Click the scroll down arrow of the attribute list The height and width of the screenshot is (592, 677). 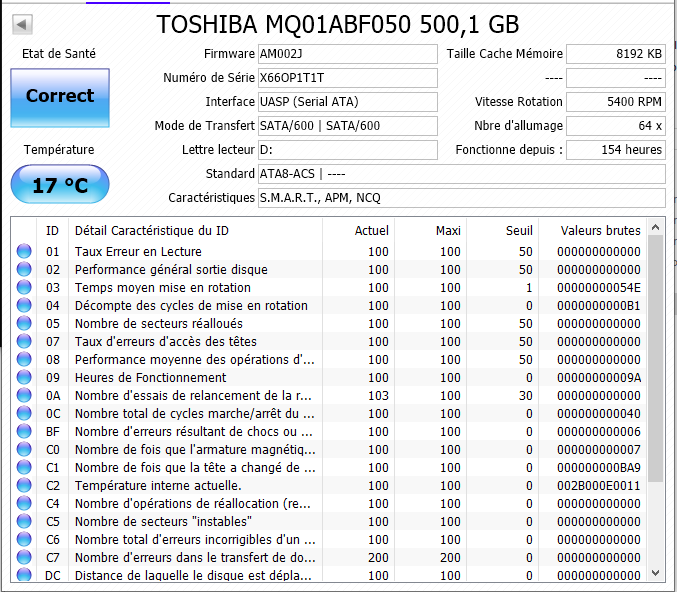click(x=656, y=572)
